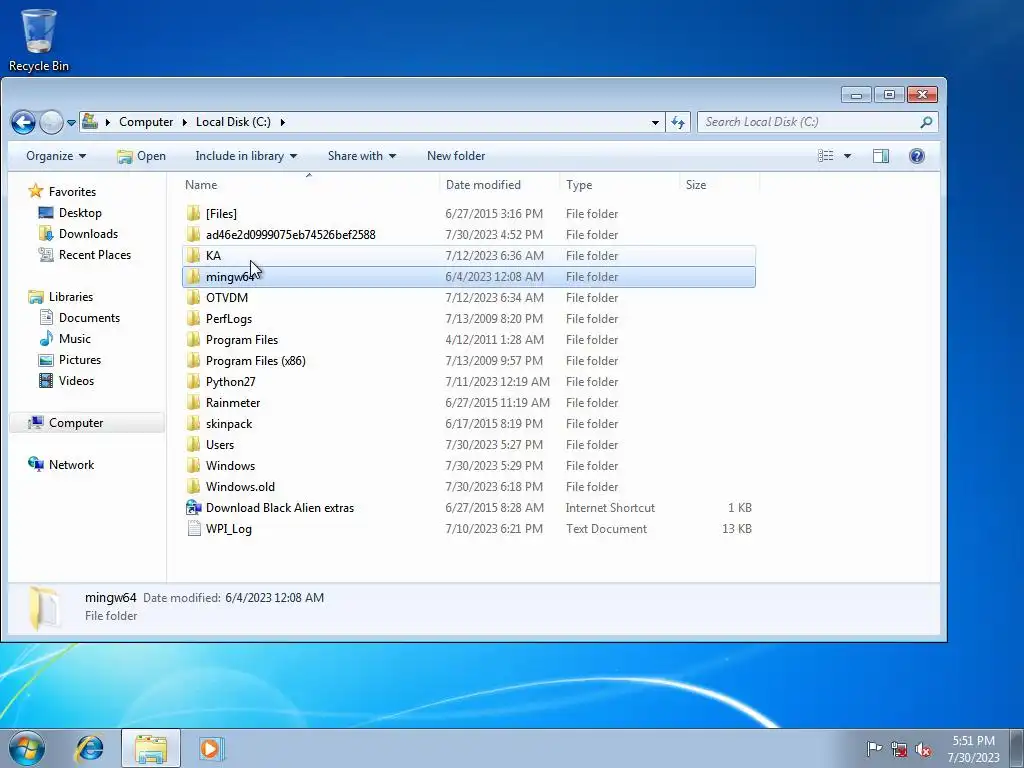Open the Share with dropdown
This screenshot has width=1024, height=768.
(x=362, y=156)
